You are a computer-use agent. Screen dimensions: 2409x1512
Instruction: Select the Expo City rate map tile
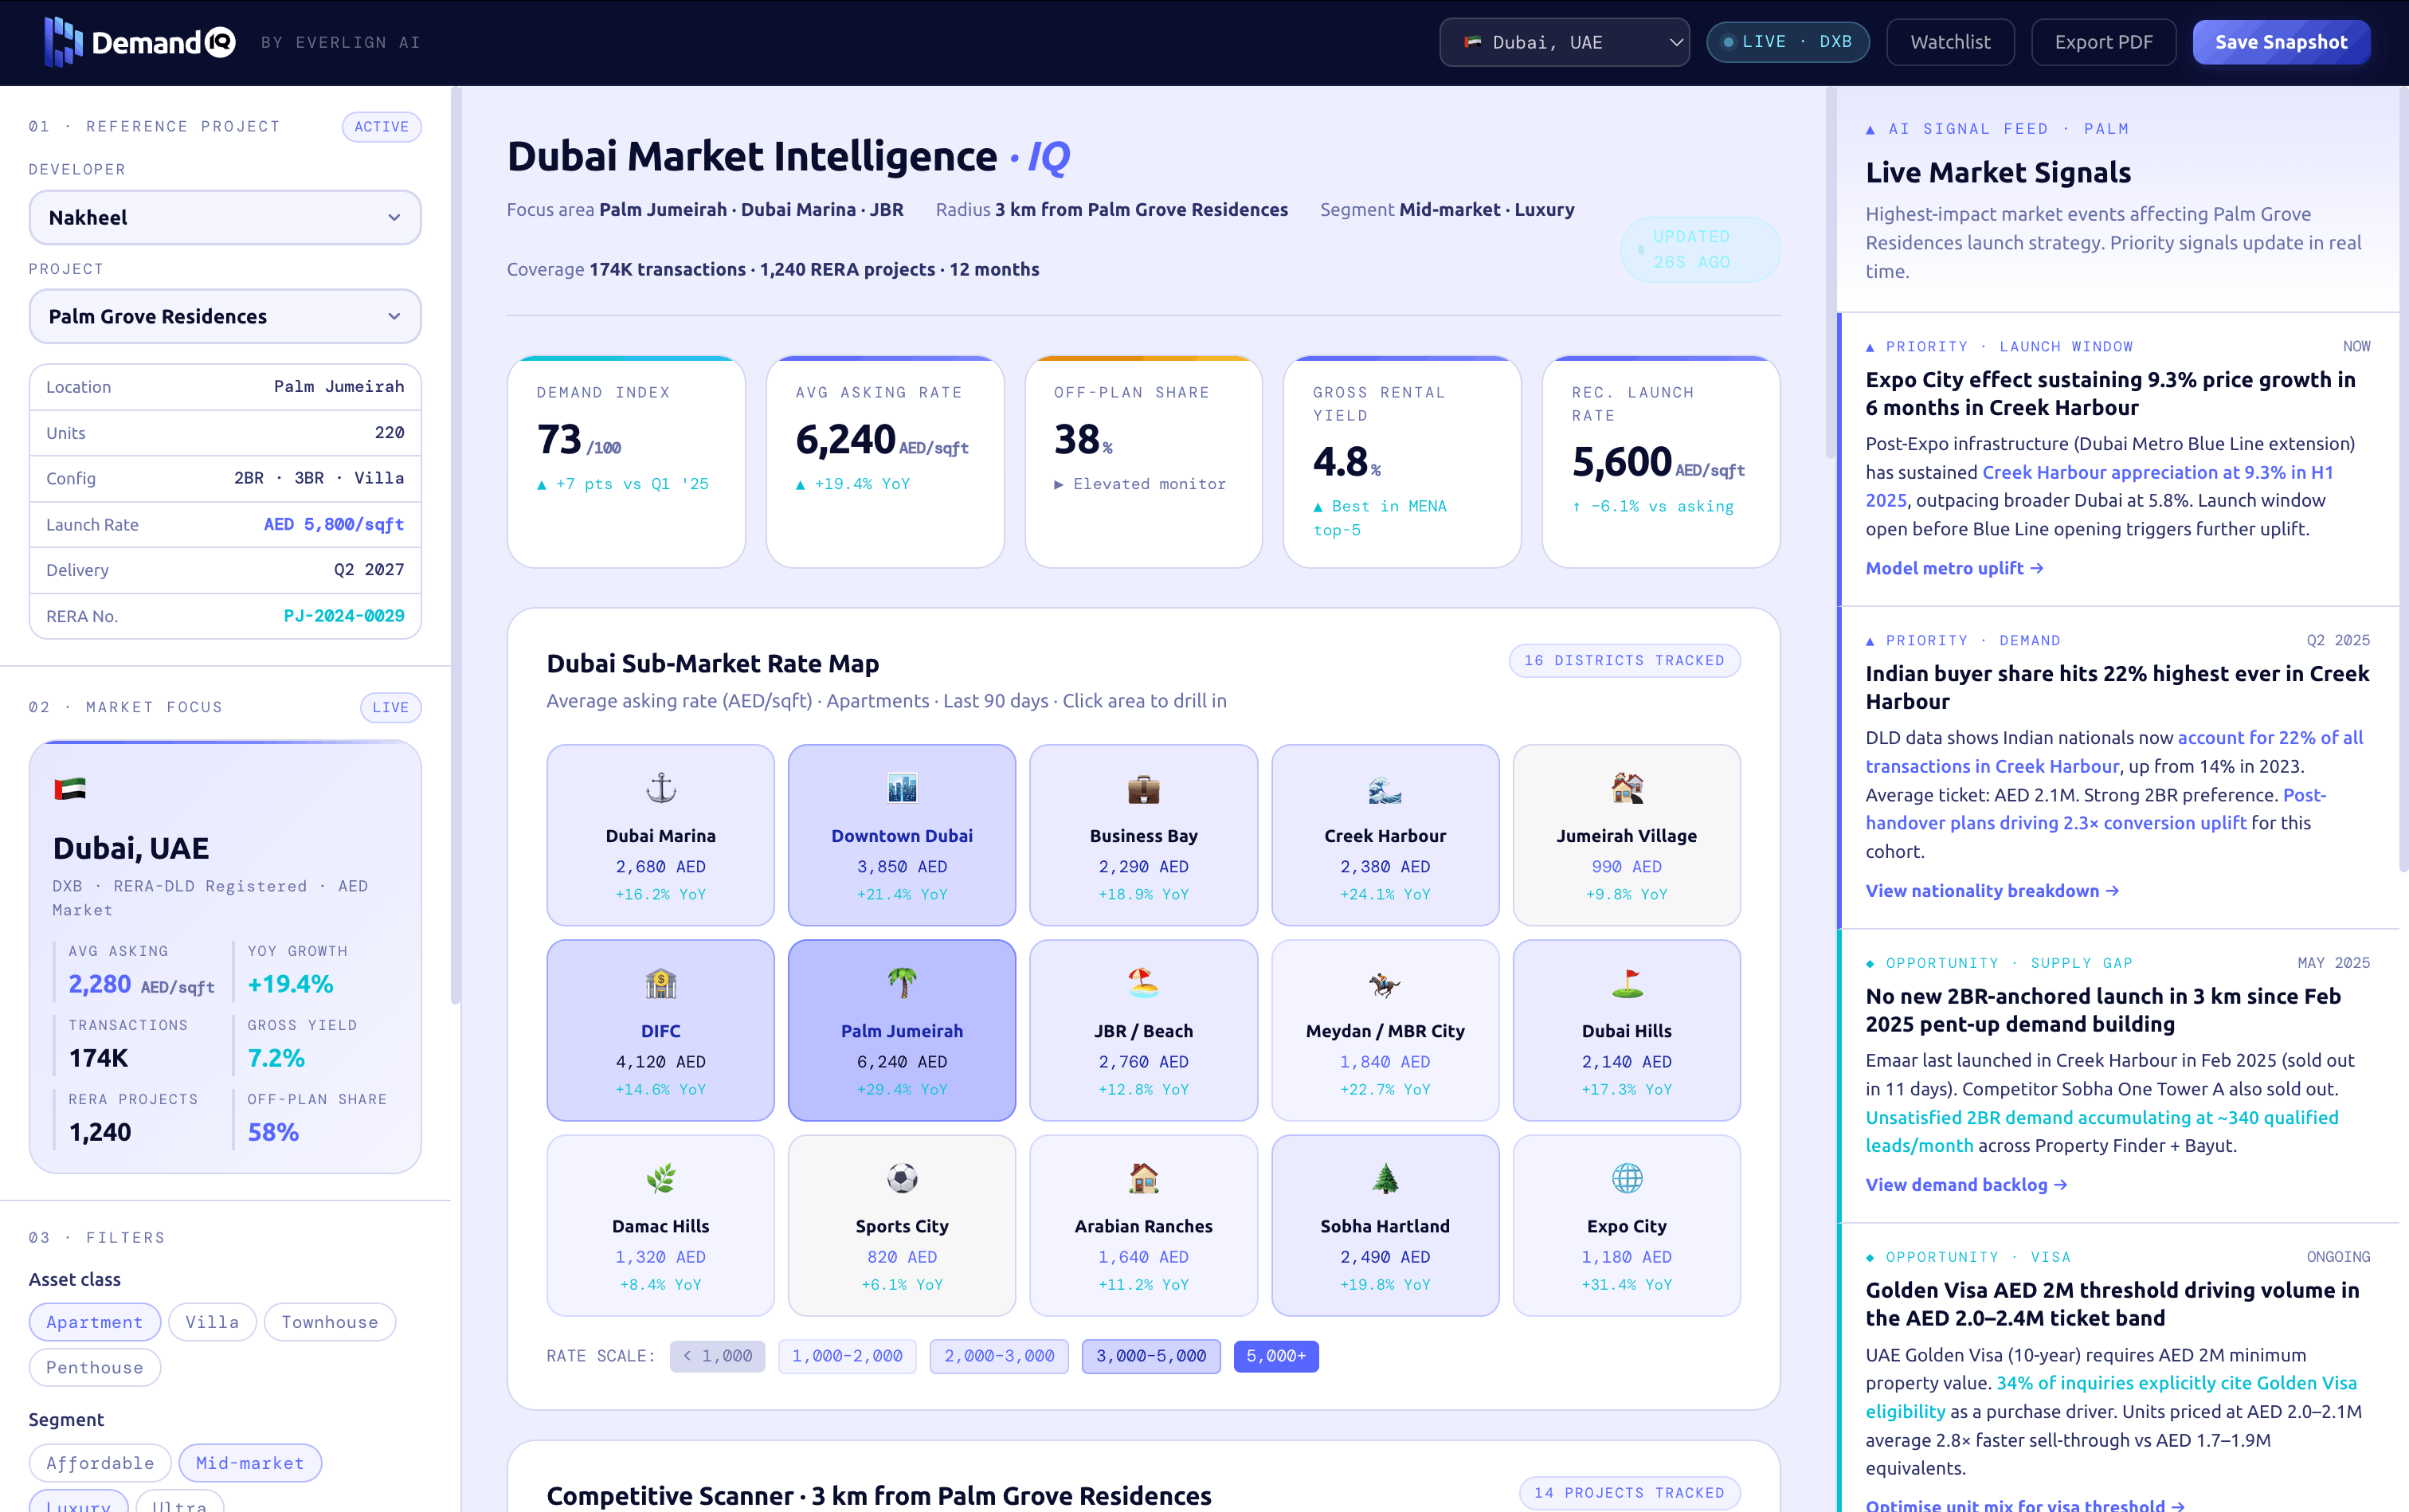1627,1225
